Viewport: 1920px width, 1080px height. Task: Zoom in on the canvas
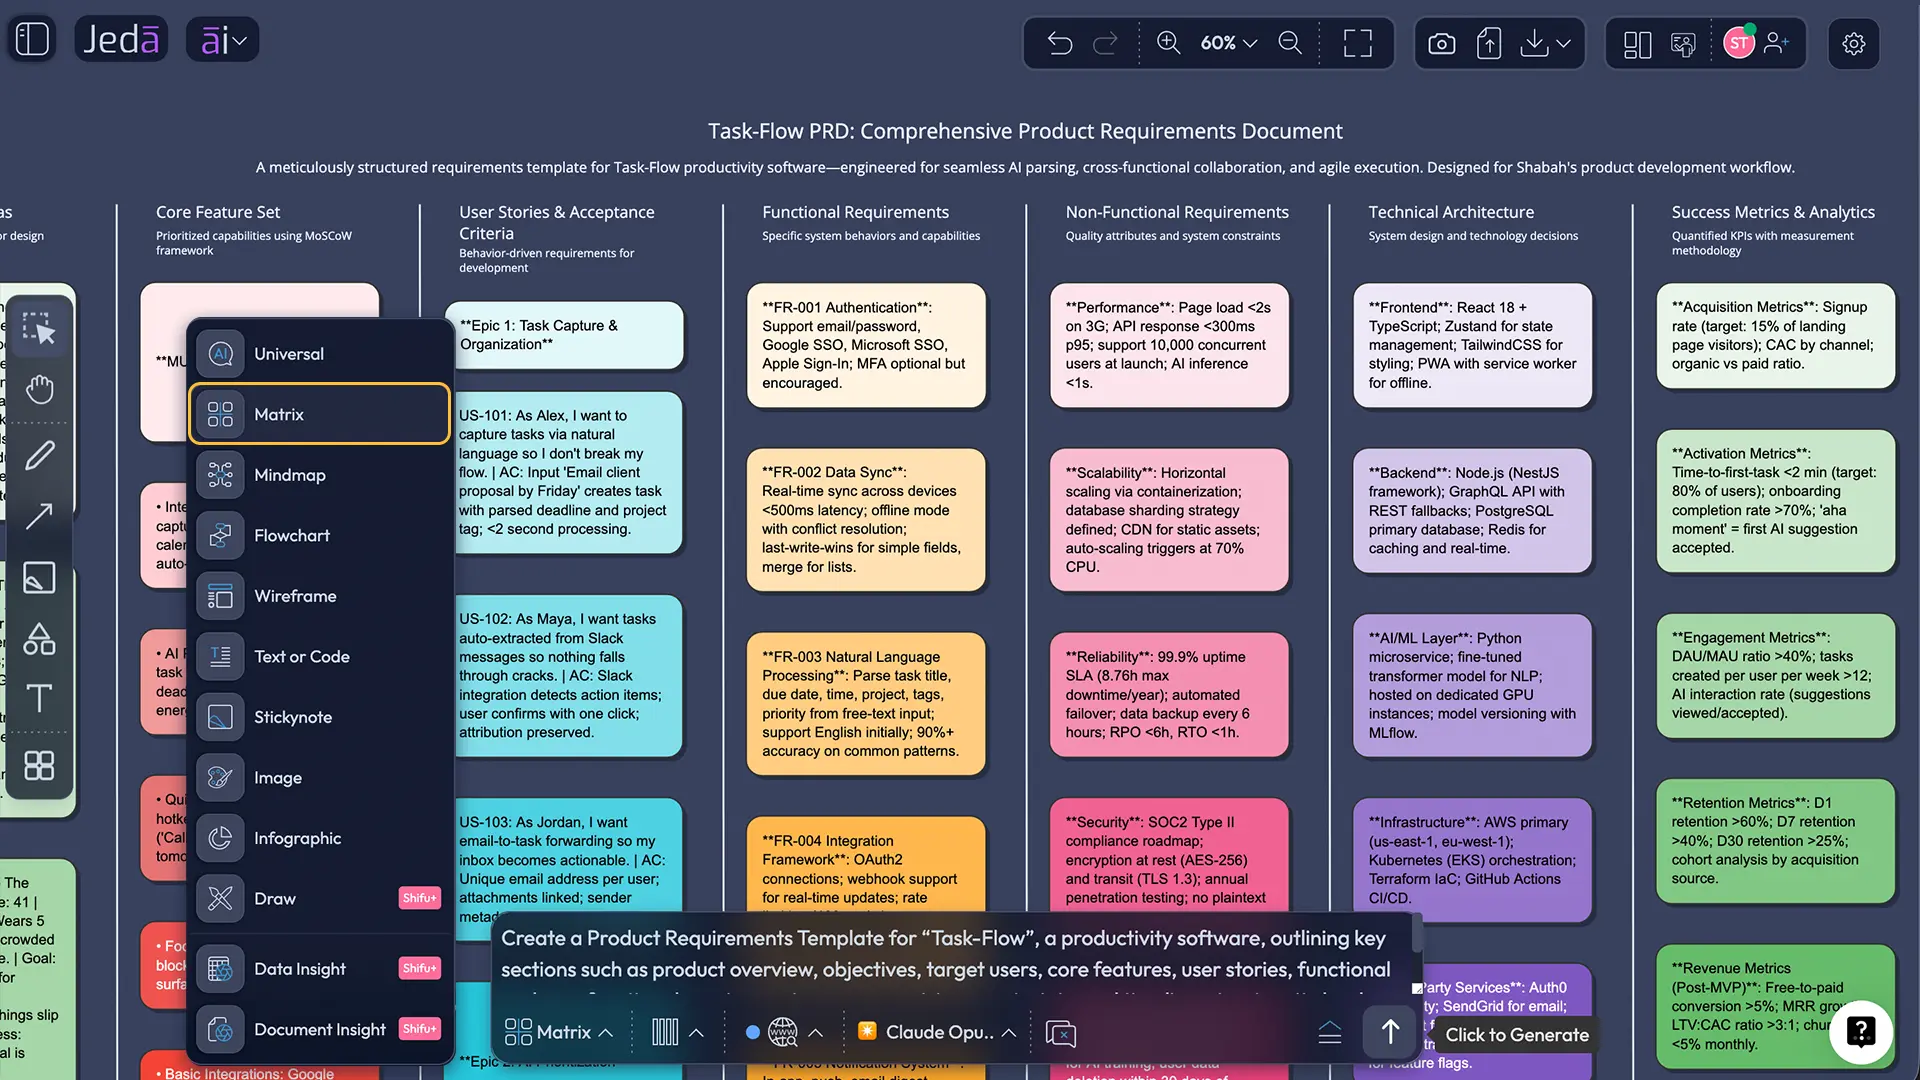(1168, 43)
